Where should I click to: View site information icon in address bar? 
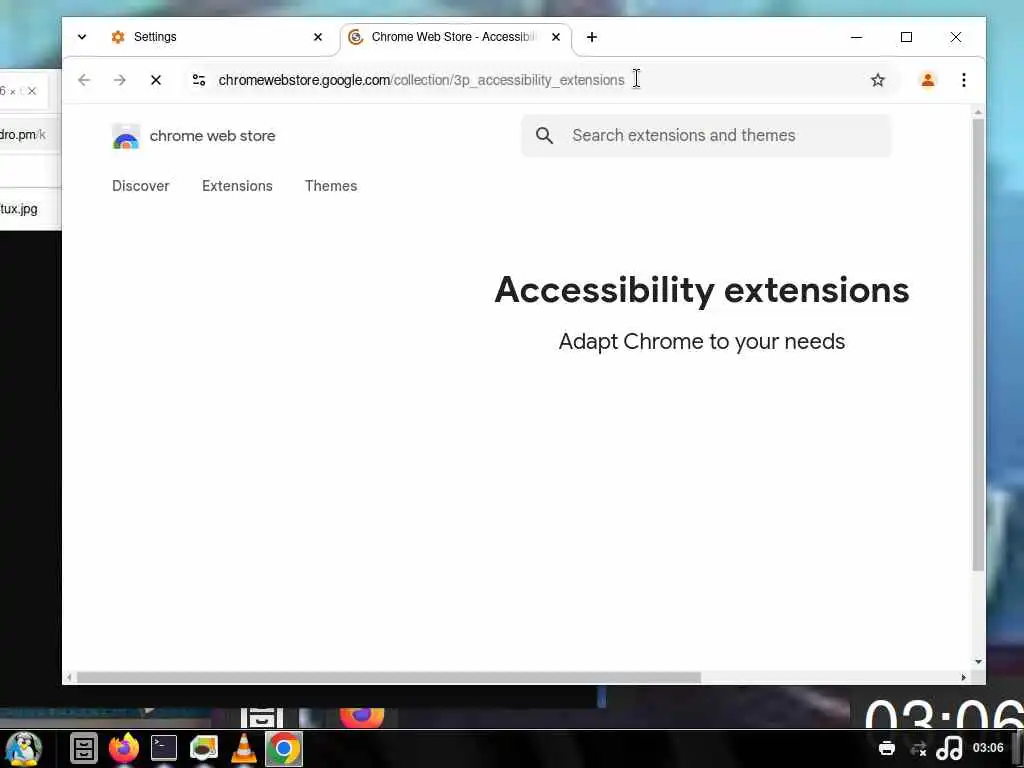coord(199,80)
